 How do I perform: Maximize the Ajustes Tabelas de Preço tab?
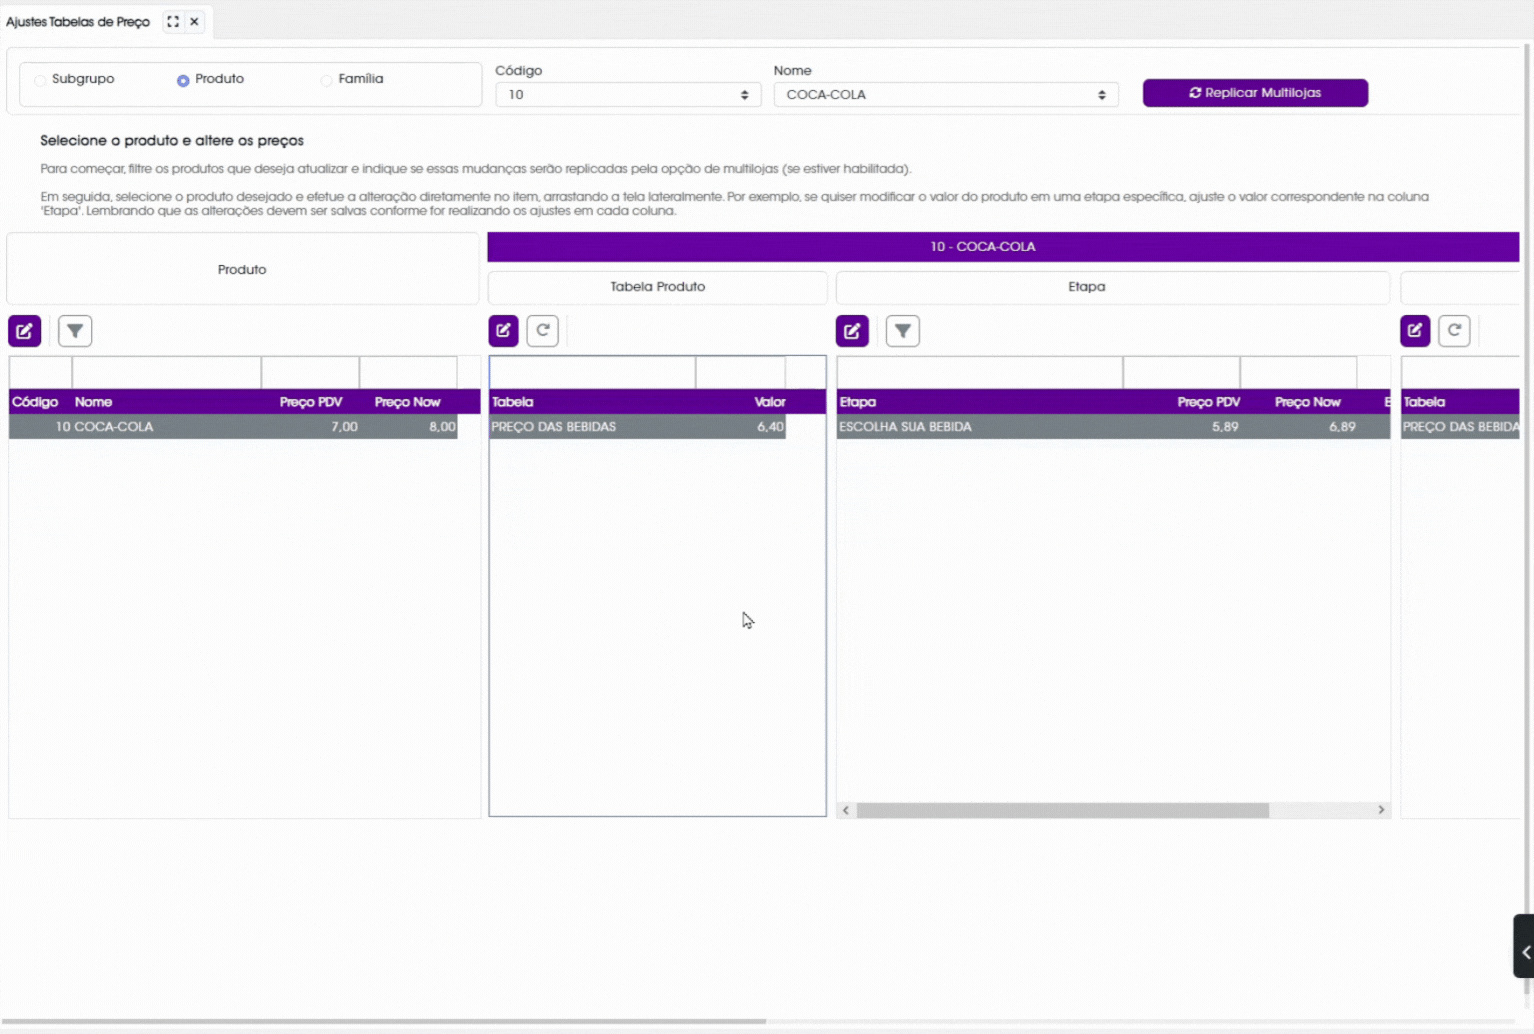[x=173, y=21]
